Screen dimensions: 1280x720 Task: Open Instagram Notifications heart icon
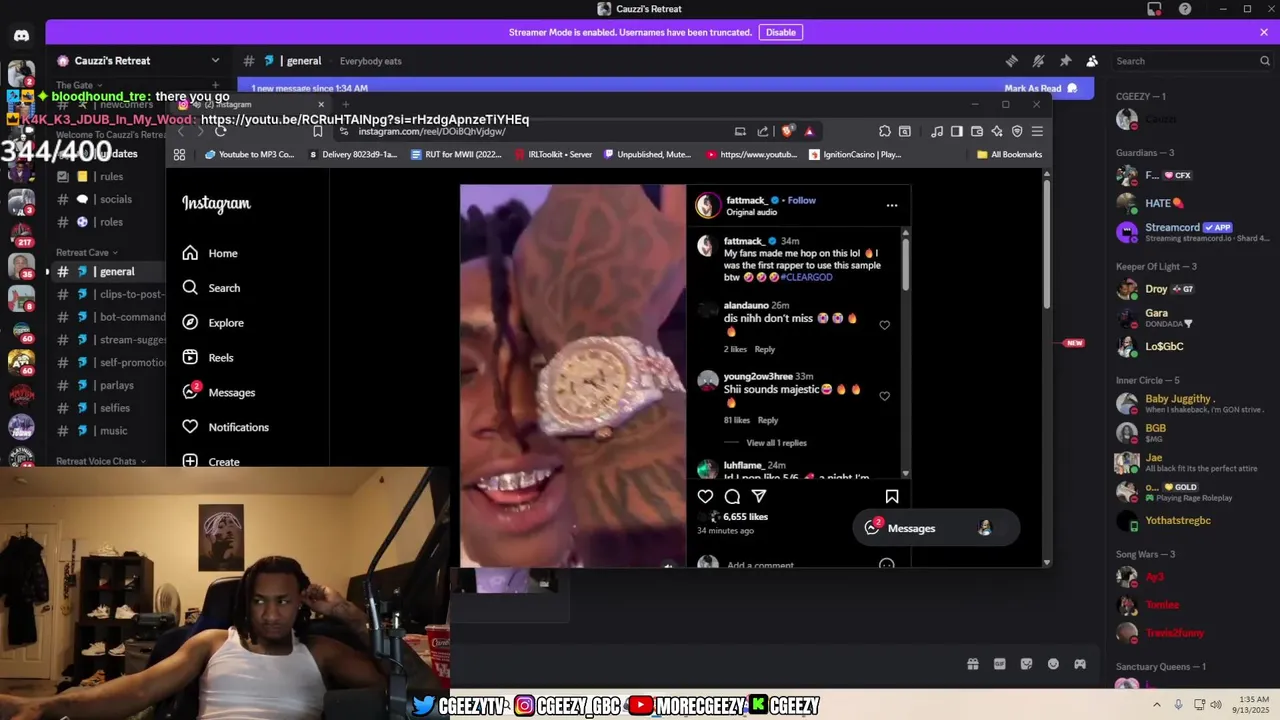click(190, 427)
